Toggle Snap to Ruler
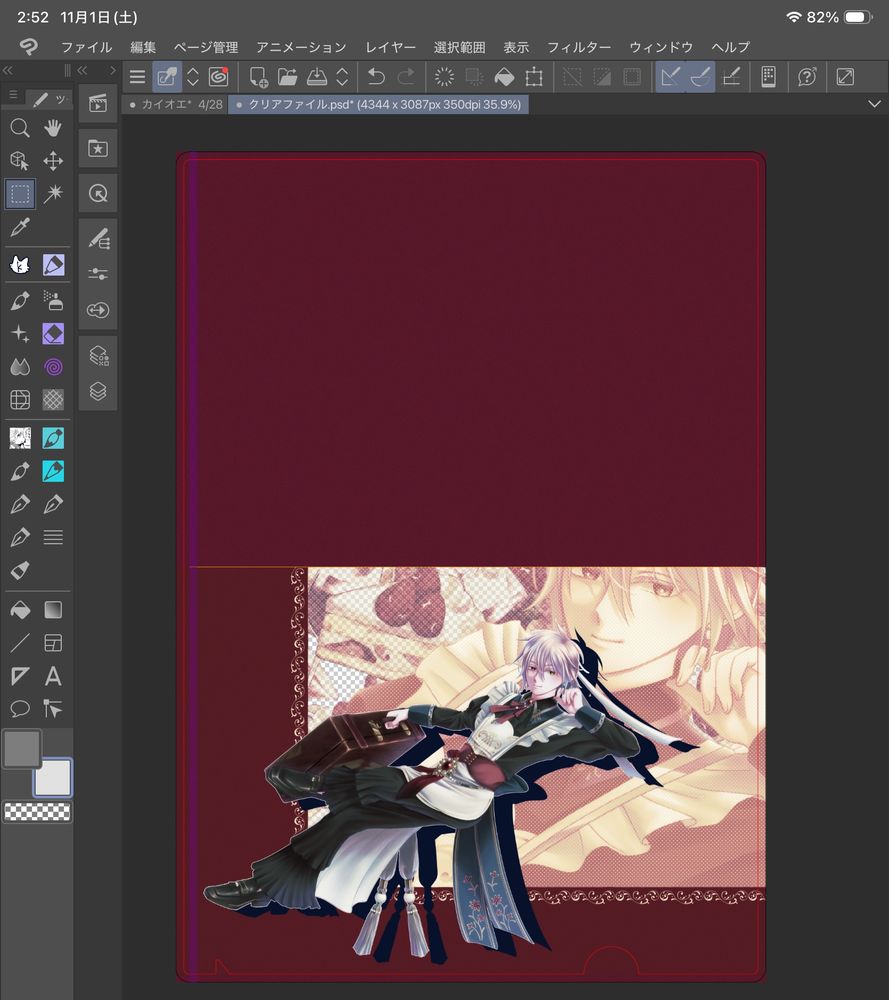This screenshot has height=1000, width=889. pos(670,77)
